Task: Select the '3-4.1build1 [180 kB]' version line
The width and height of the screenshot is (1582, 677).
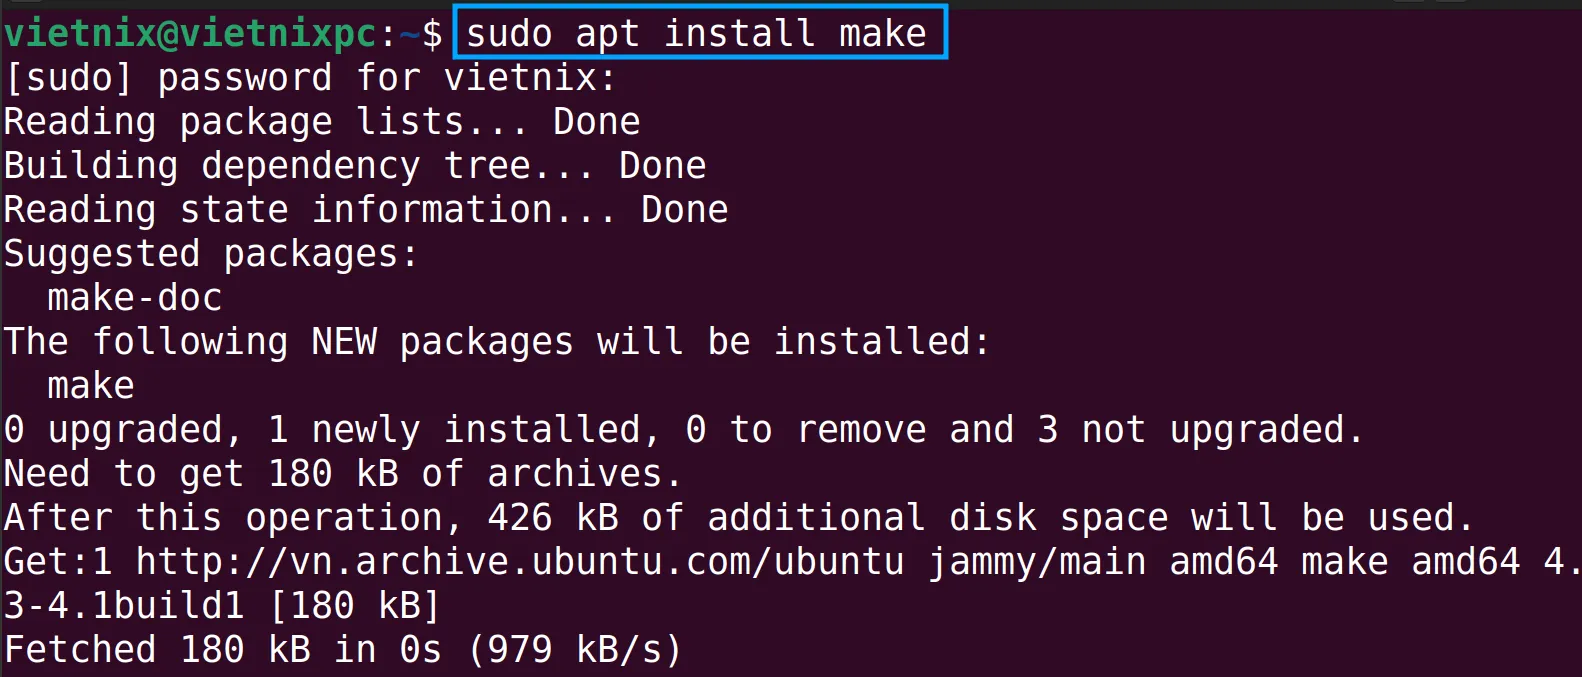Action: click(222, 606)
